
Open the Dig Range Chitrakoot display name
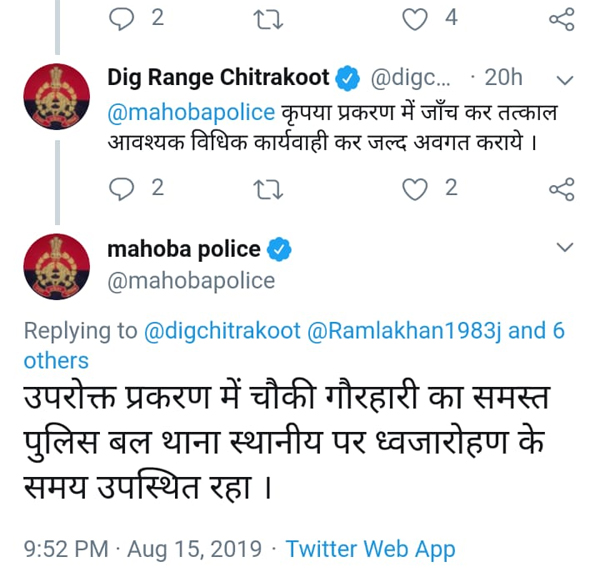coord(218,78)
